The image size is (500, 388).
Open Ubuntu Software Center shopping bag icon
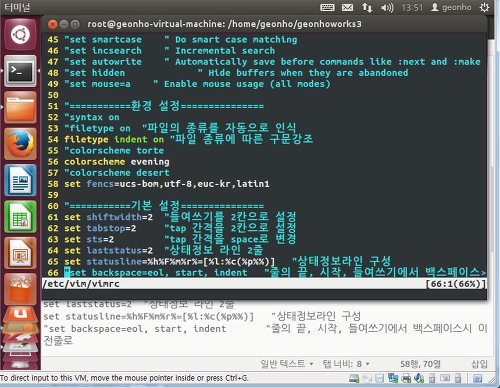click(20, 289)
